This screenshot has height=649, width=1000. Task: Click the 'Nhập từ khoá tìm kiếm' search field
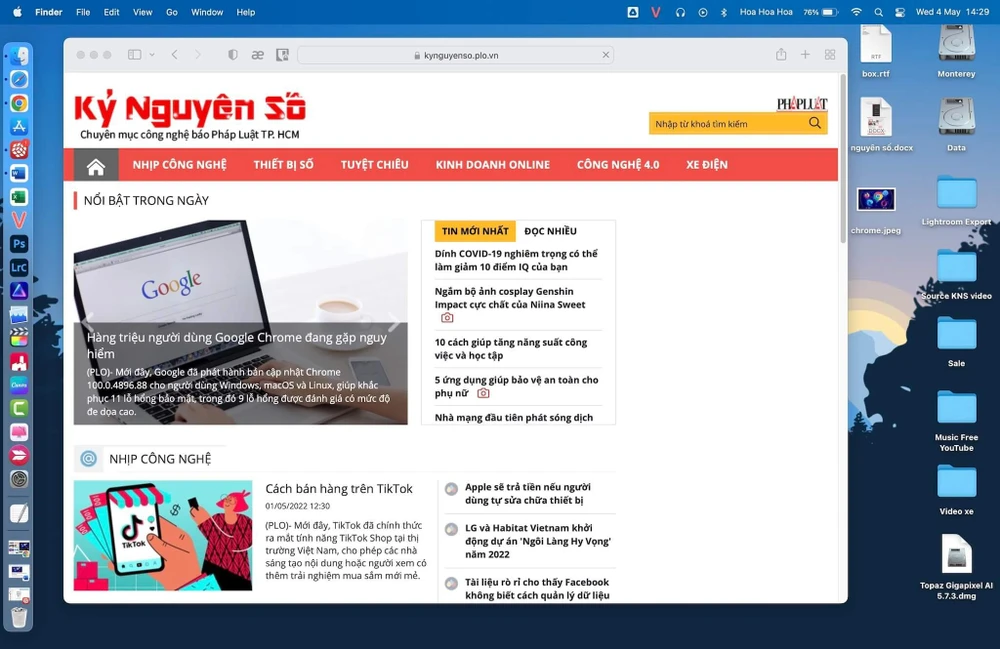[x=726, y=124]
